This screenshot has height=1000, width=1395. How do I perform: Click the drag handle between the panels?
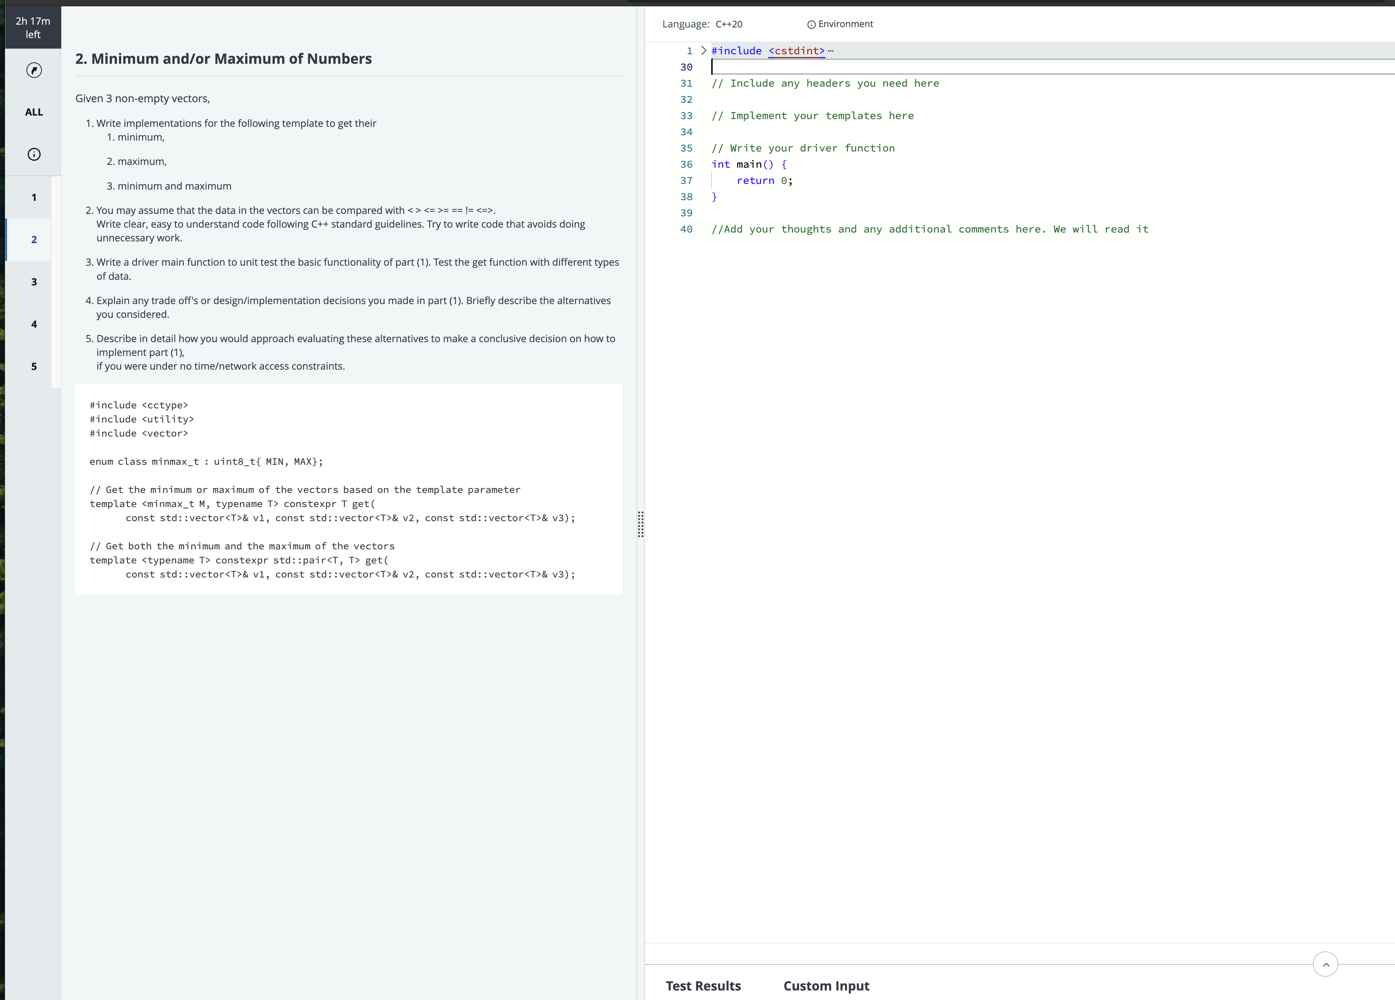(x=640, y=524)
